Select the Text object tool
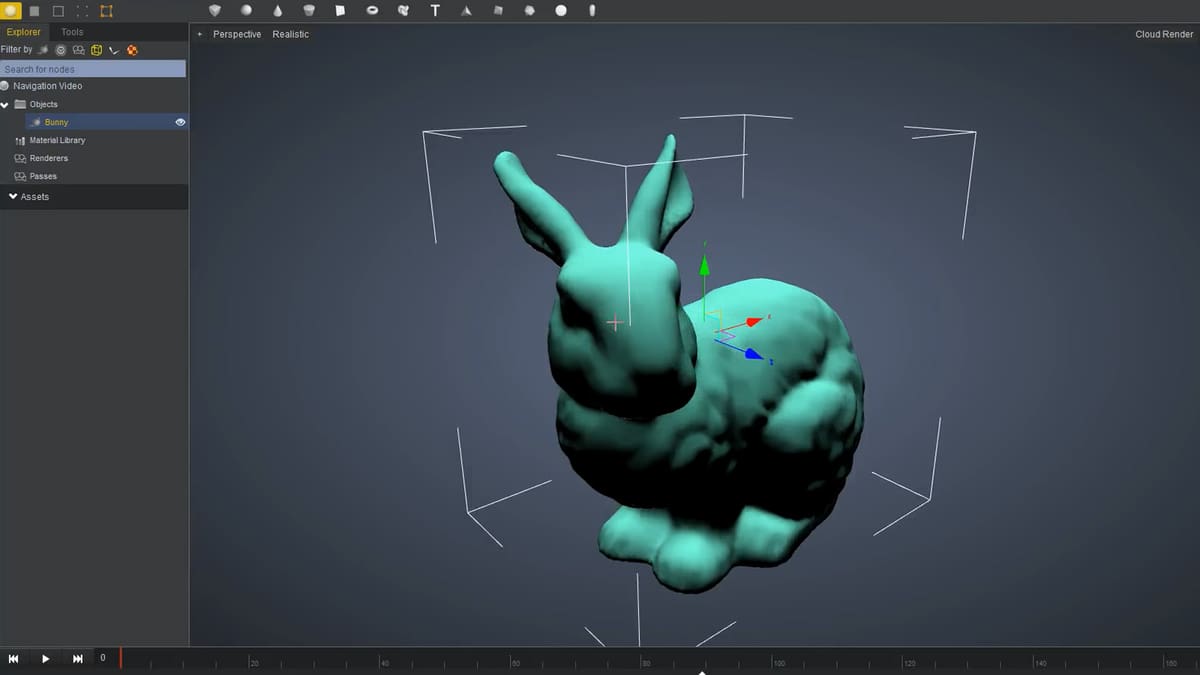Viewport: 1200px width, 675px height. [435, 10]
